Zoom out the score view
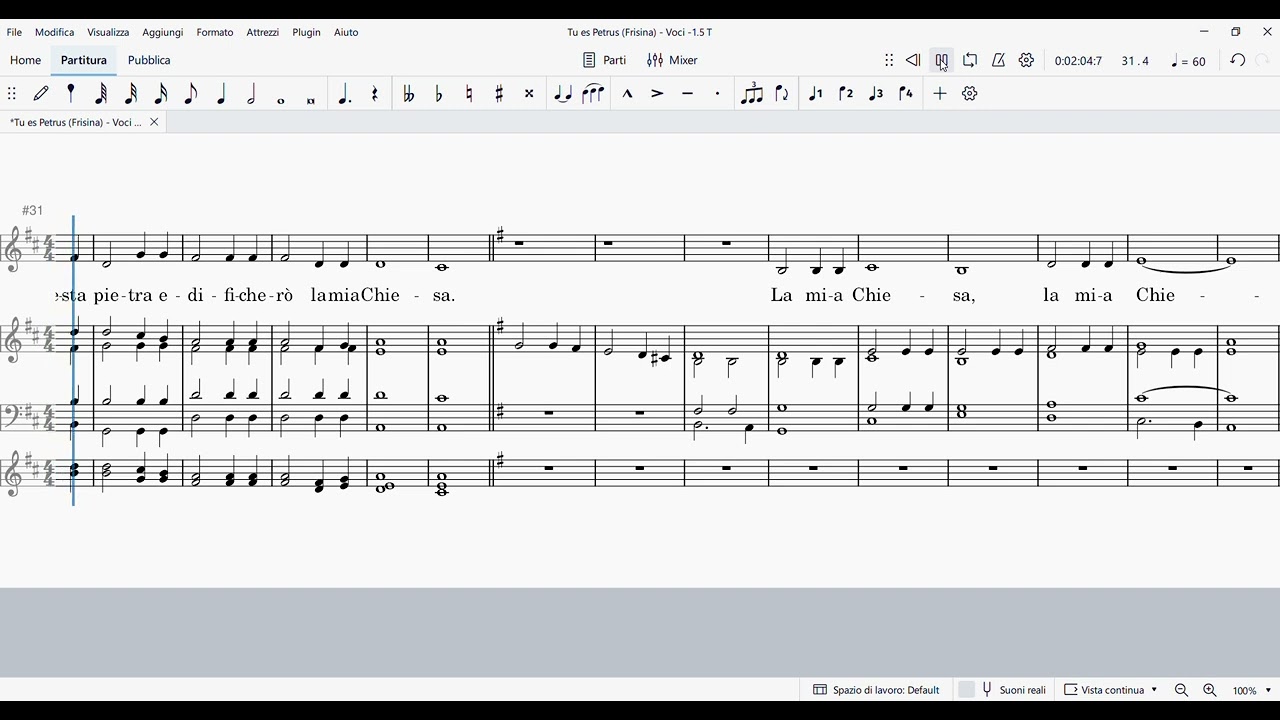 (x=1181, y=690)
